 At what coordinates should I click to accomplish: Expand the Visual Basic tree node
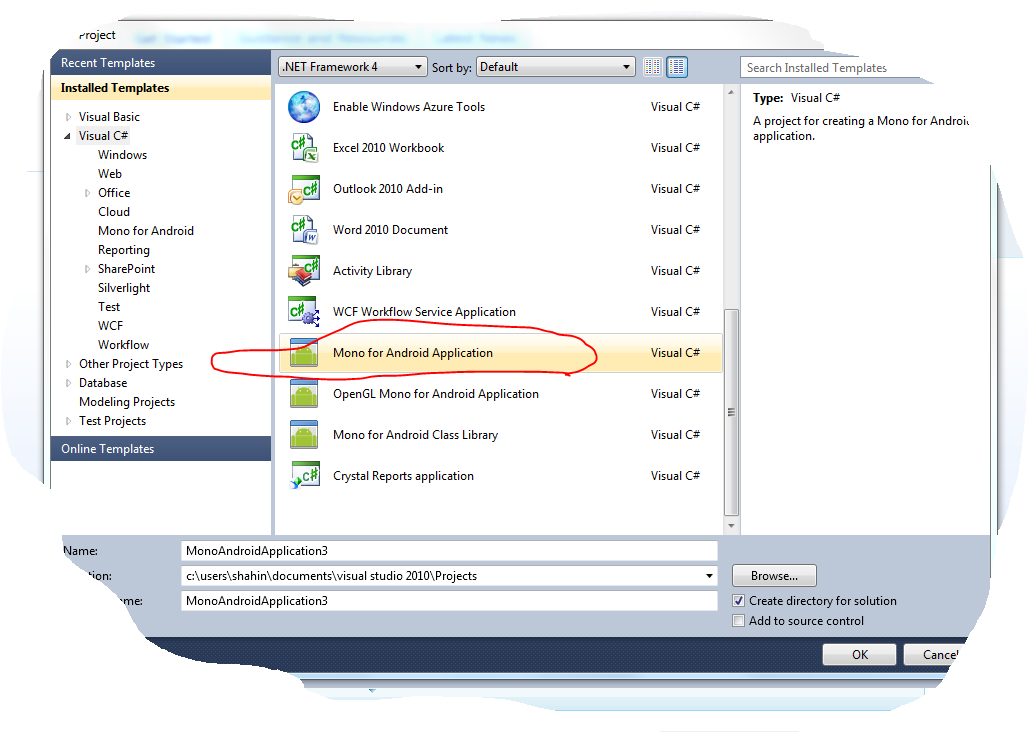[x=68, y=117]
